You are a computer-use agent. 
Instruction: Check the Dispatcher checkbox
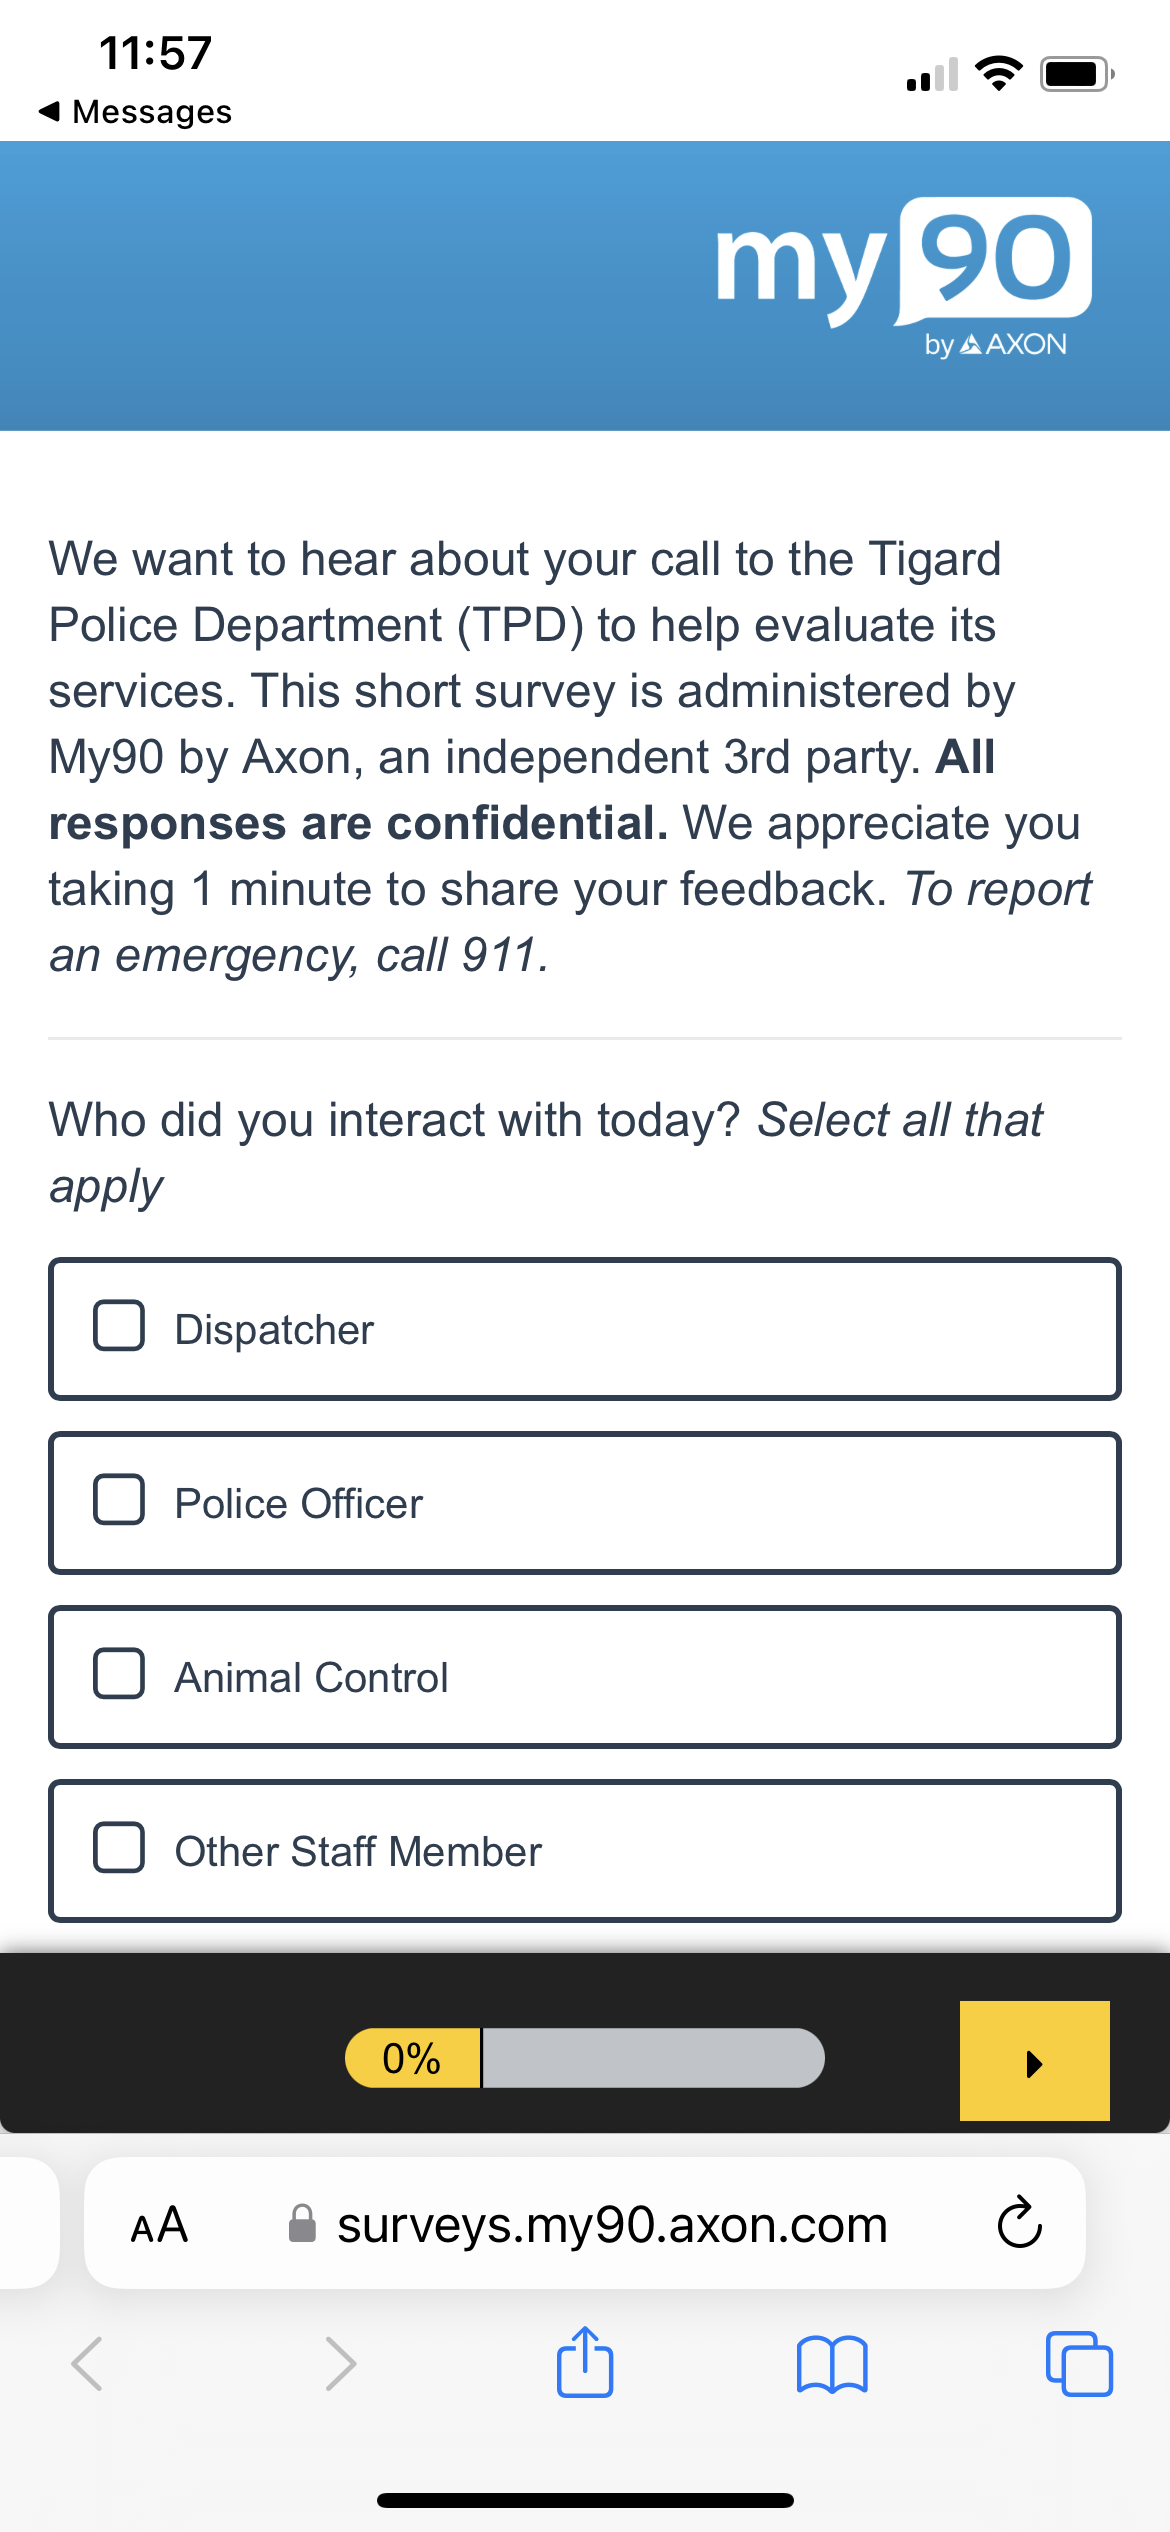119,1326
